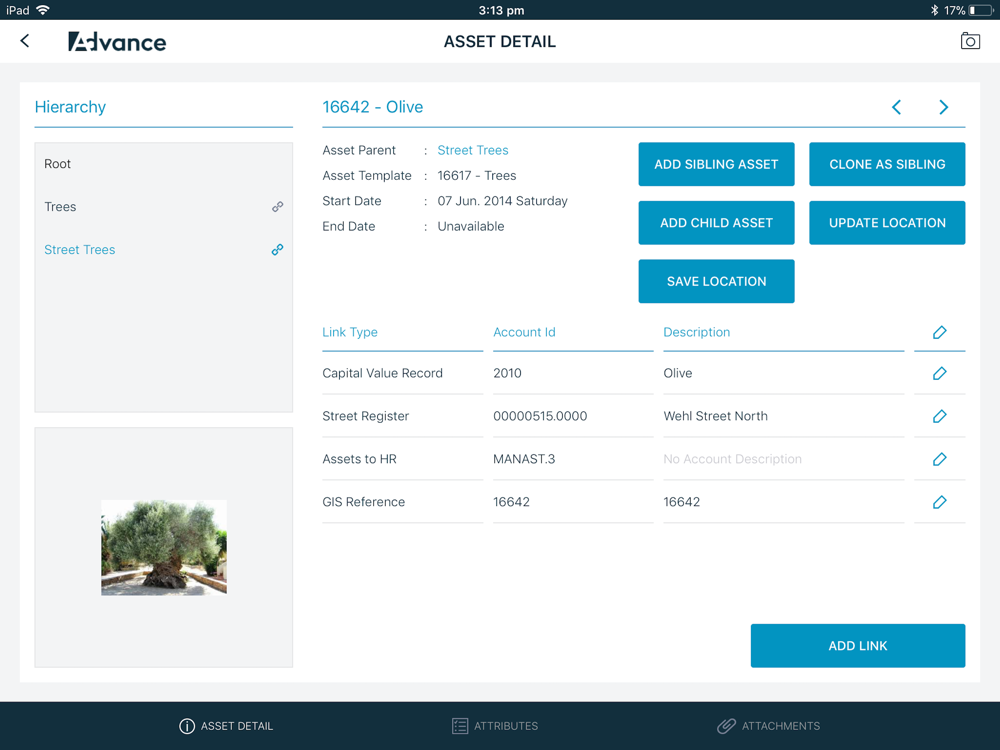Edit the GIS Reference link
Screen dimensions: 1000x750
coord(939,502)
